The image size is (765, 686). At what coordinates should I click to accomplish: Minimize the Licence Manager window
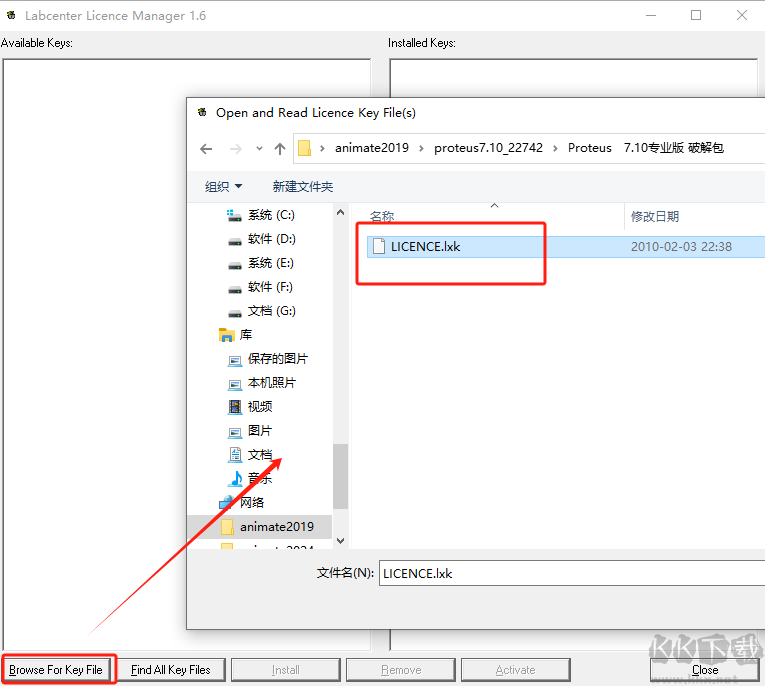(651, 15)
